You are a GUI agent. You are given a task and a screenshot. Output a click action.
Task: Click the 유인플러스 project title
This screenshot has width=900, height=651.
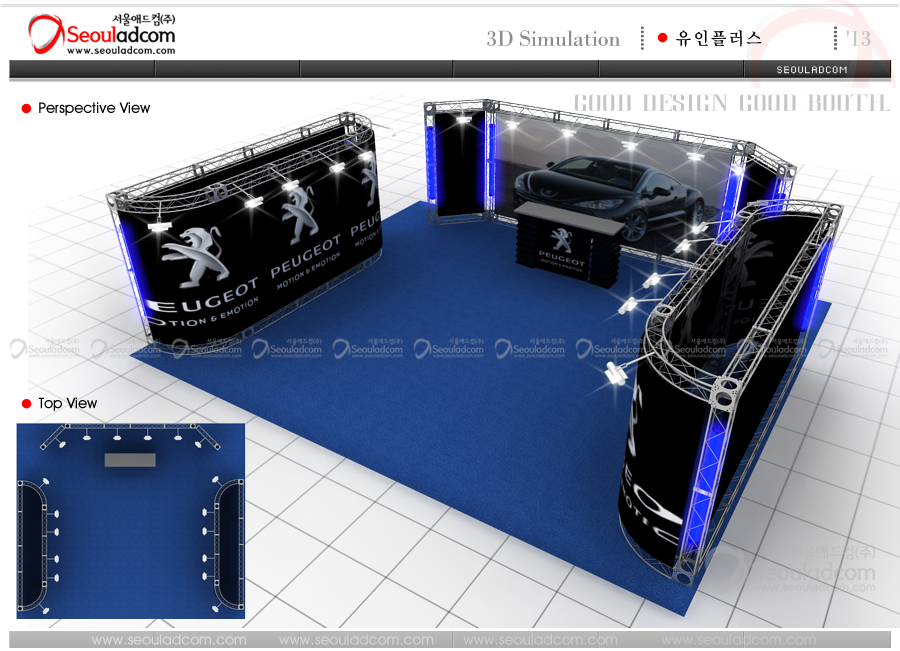pos(719,39)
